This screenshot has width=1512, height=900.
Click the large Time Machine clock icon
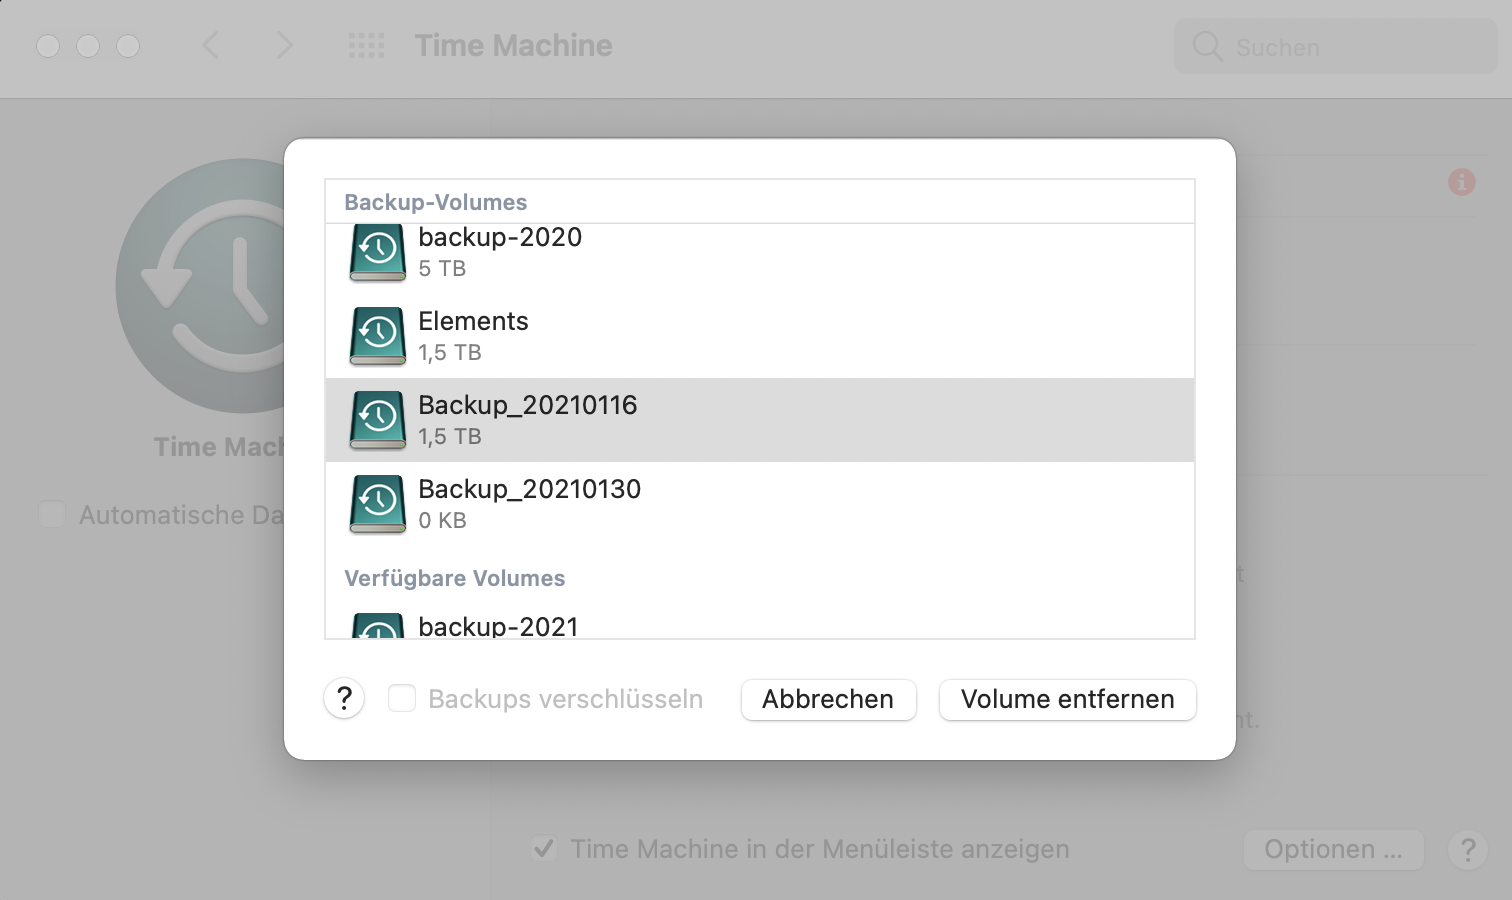[x=200, y=286]
